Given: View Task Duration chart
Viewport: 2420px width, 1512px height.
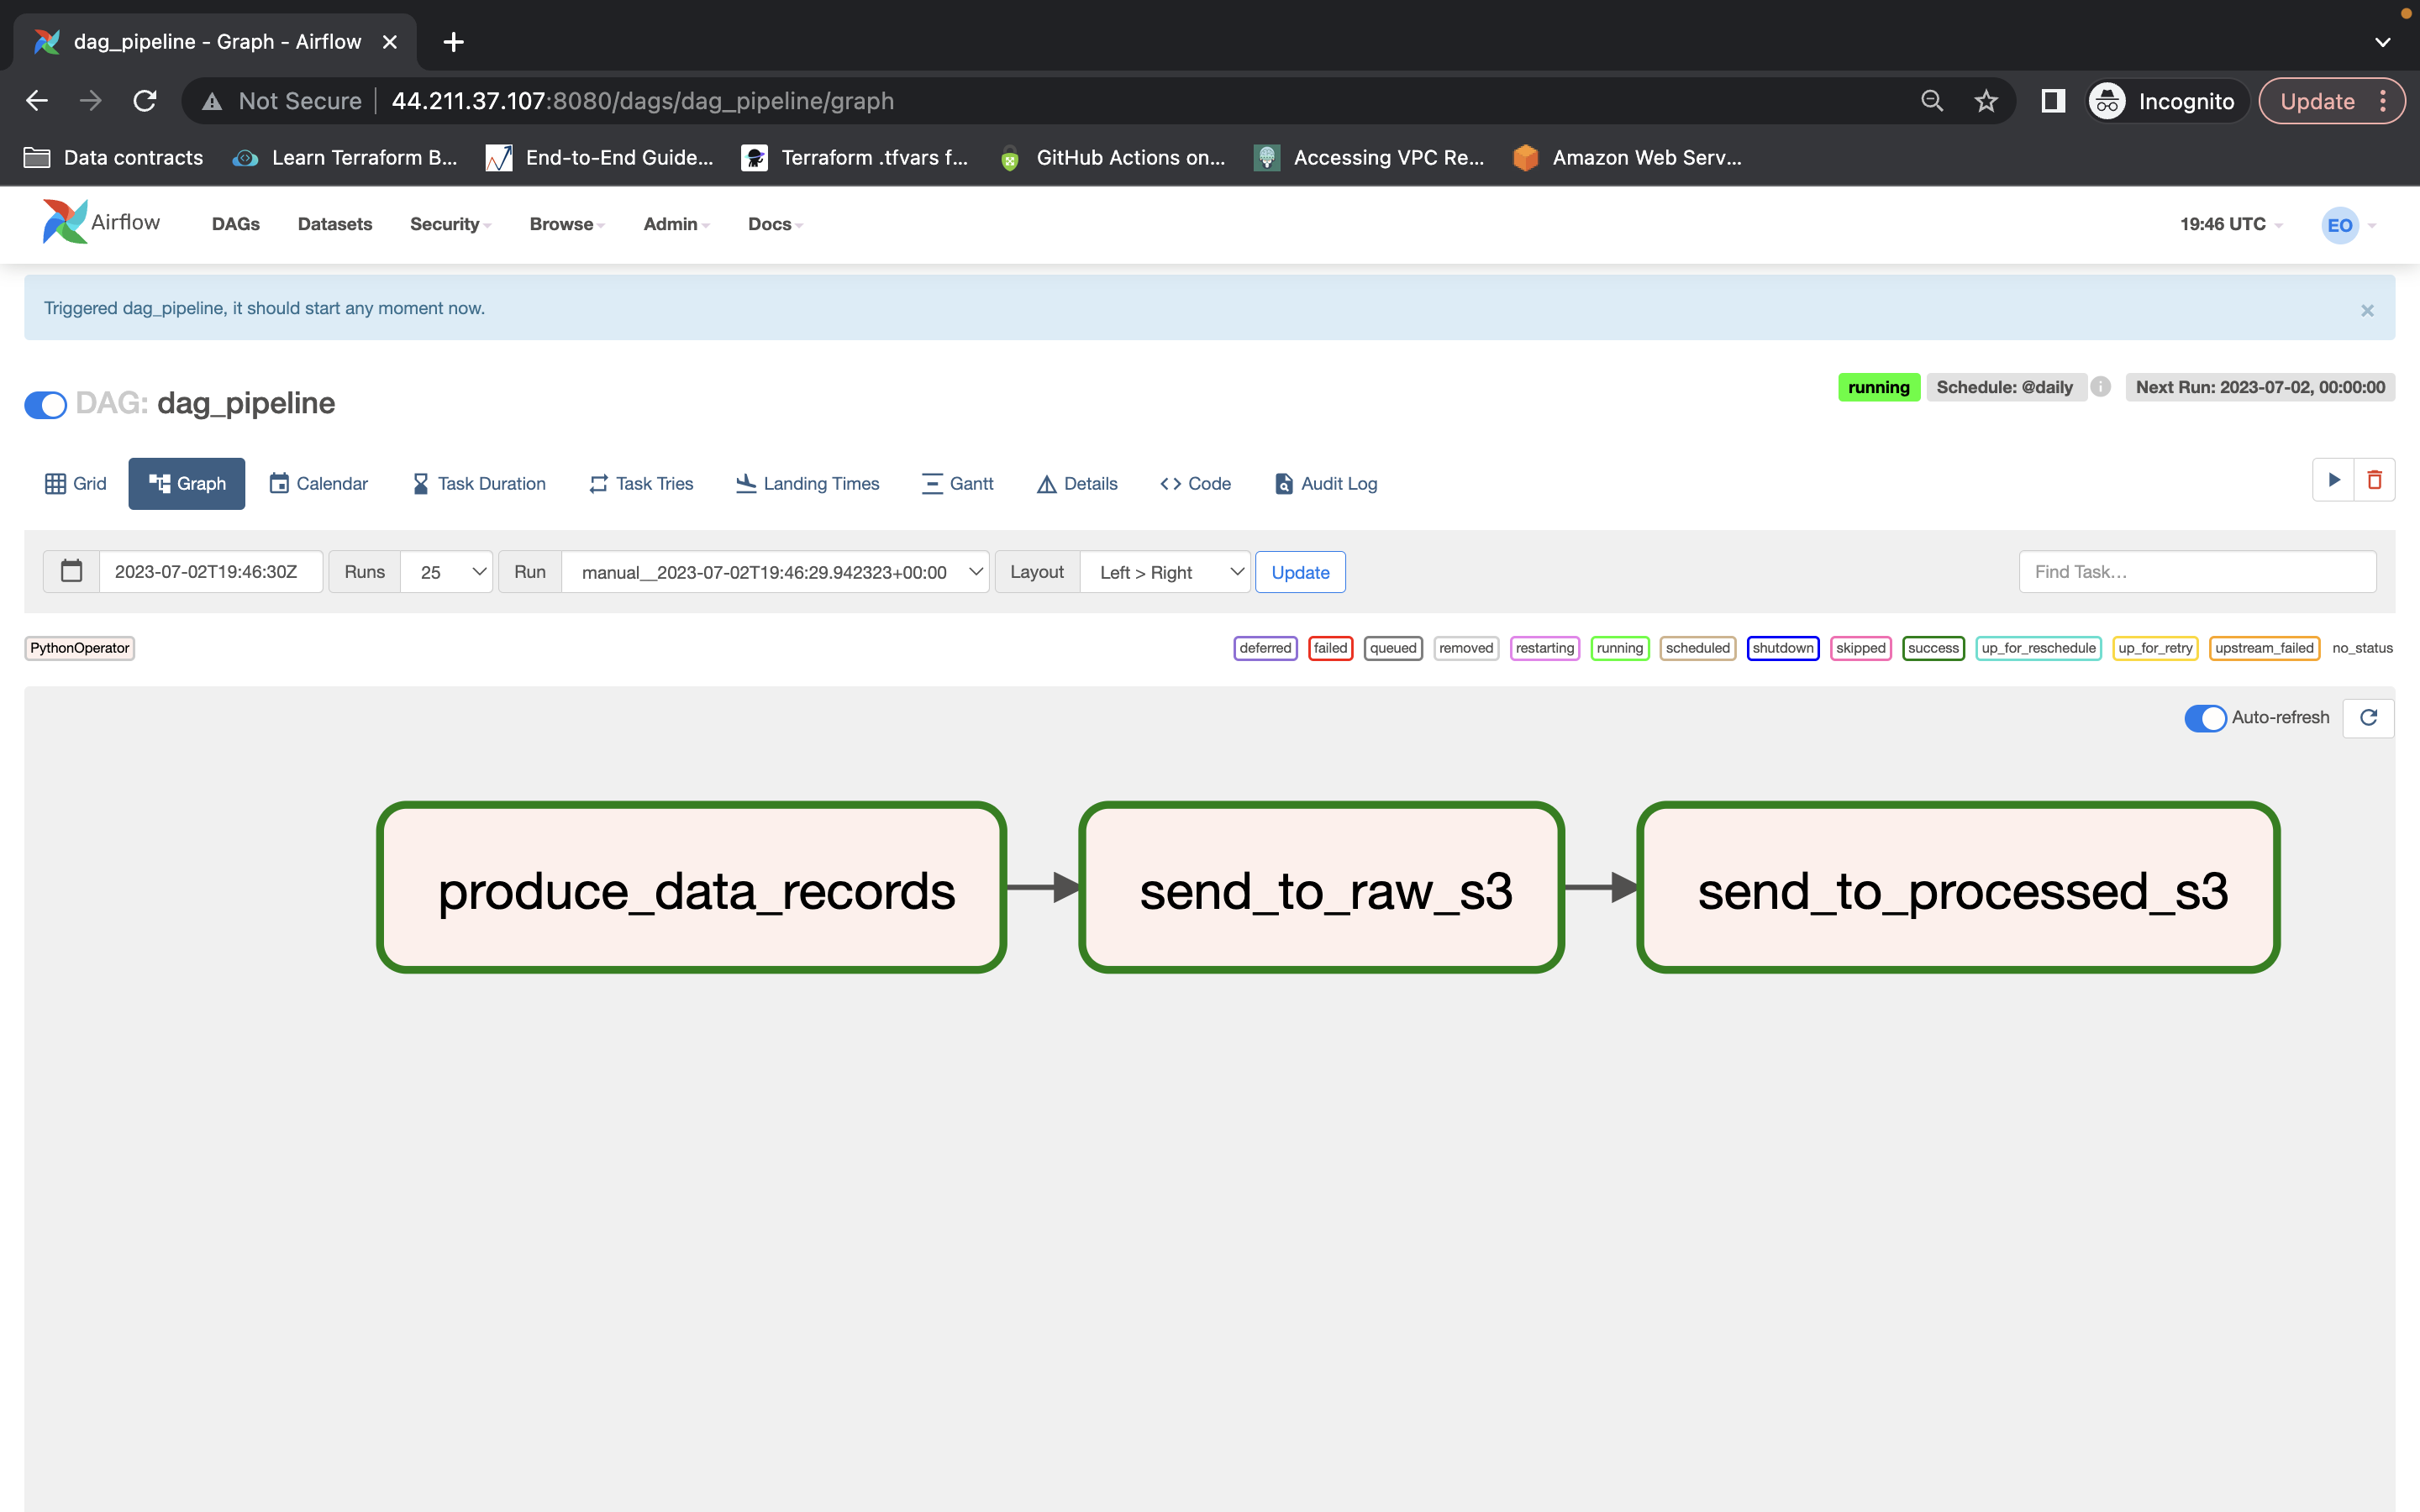Looking at the screenshot, I should pos(478,483).
